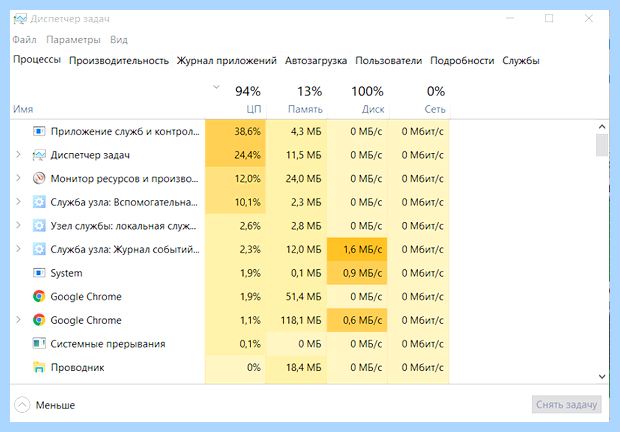Click the gear icon of Служба узла: Вспомогательная

[39, 202]
